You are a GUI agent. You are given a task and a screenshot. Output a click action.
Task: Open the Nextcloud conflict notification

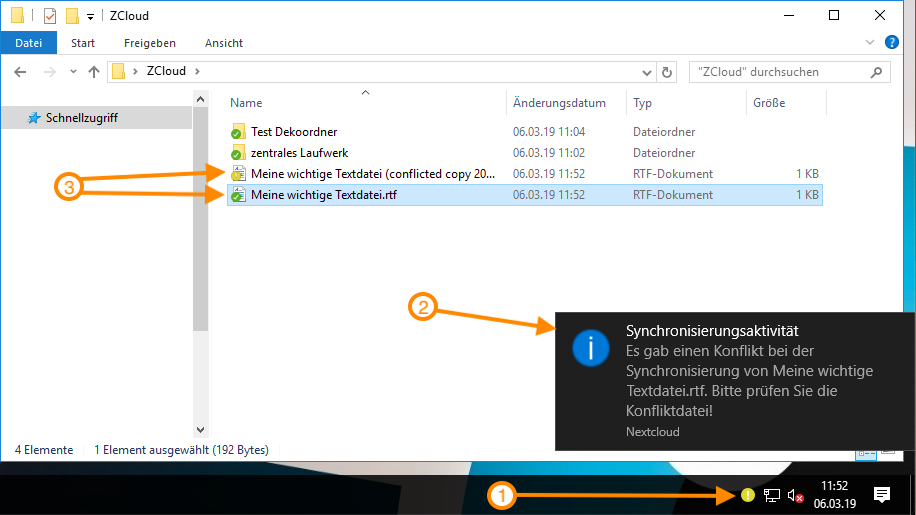[734, 381]
